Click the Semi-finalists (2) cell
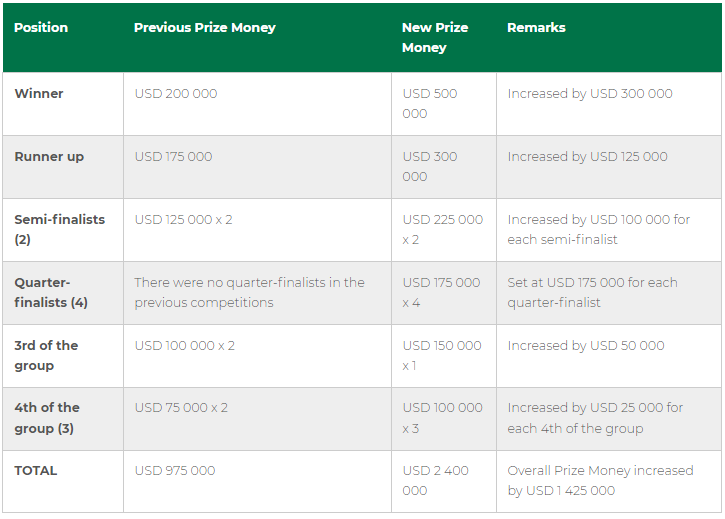Image resolution: width=725 pixels, height=519 pixels. 60,229
